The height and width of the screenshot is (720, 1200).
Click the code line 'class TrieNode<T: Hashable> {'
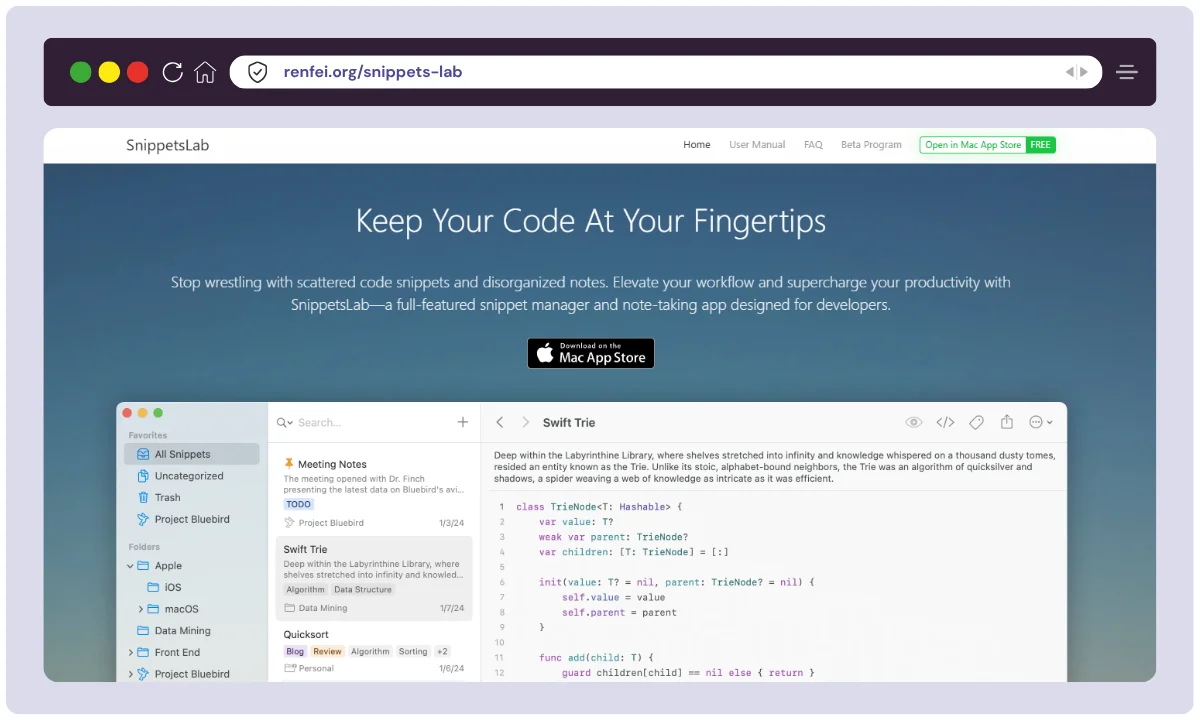pos(598,507)
